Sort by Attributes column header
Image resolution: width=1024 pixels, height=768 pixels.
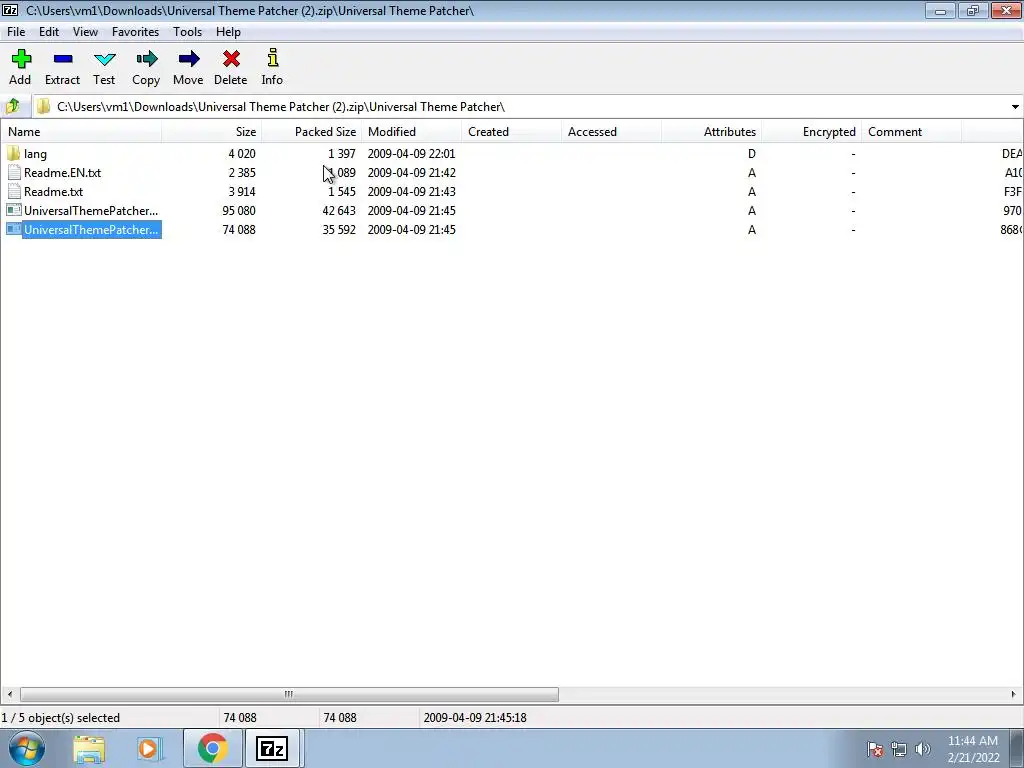pyautogui.click(x=711, y=131)
